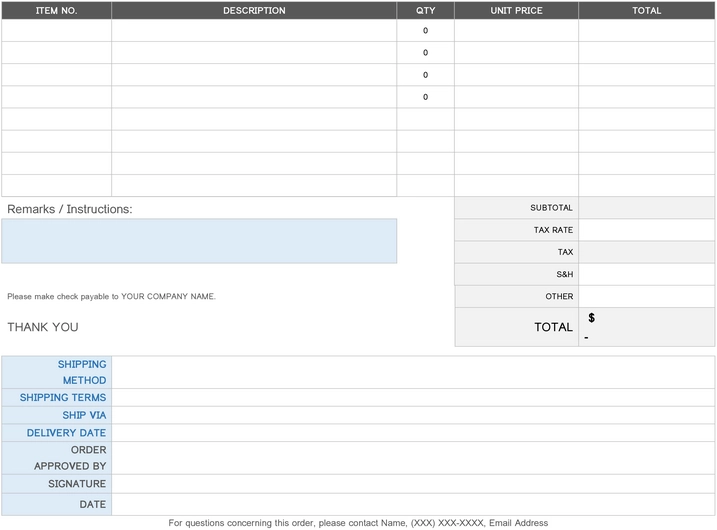Image resolution: width=717 pixels, height=530 pixels.
Task: Click the SHIP VIA entry field
Action: pos(413,415)
